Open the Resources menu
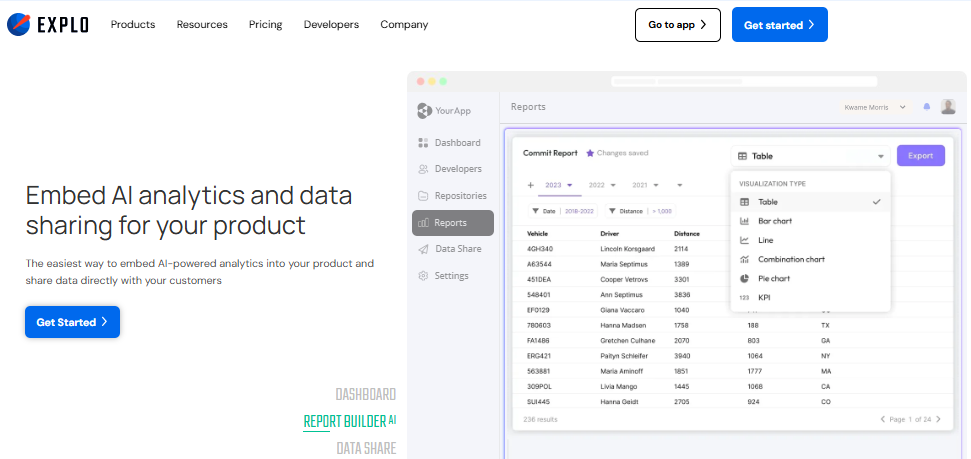Screen dimensions: 971x459 pyautogui.click(x=202, y=25)
